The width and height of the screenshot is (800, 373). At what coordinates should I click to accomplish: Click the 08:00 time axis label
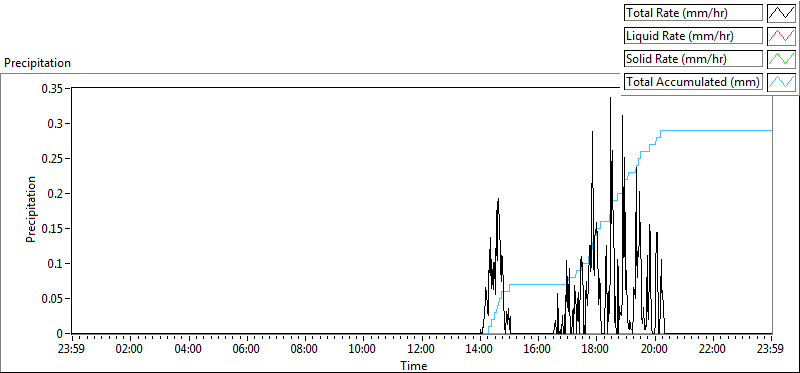pyautogui.click(x=306, y=349)
